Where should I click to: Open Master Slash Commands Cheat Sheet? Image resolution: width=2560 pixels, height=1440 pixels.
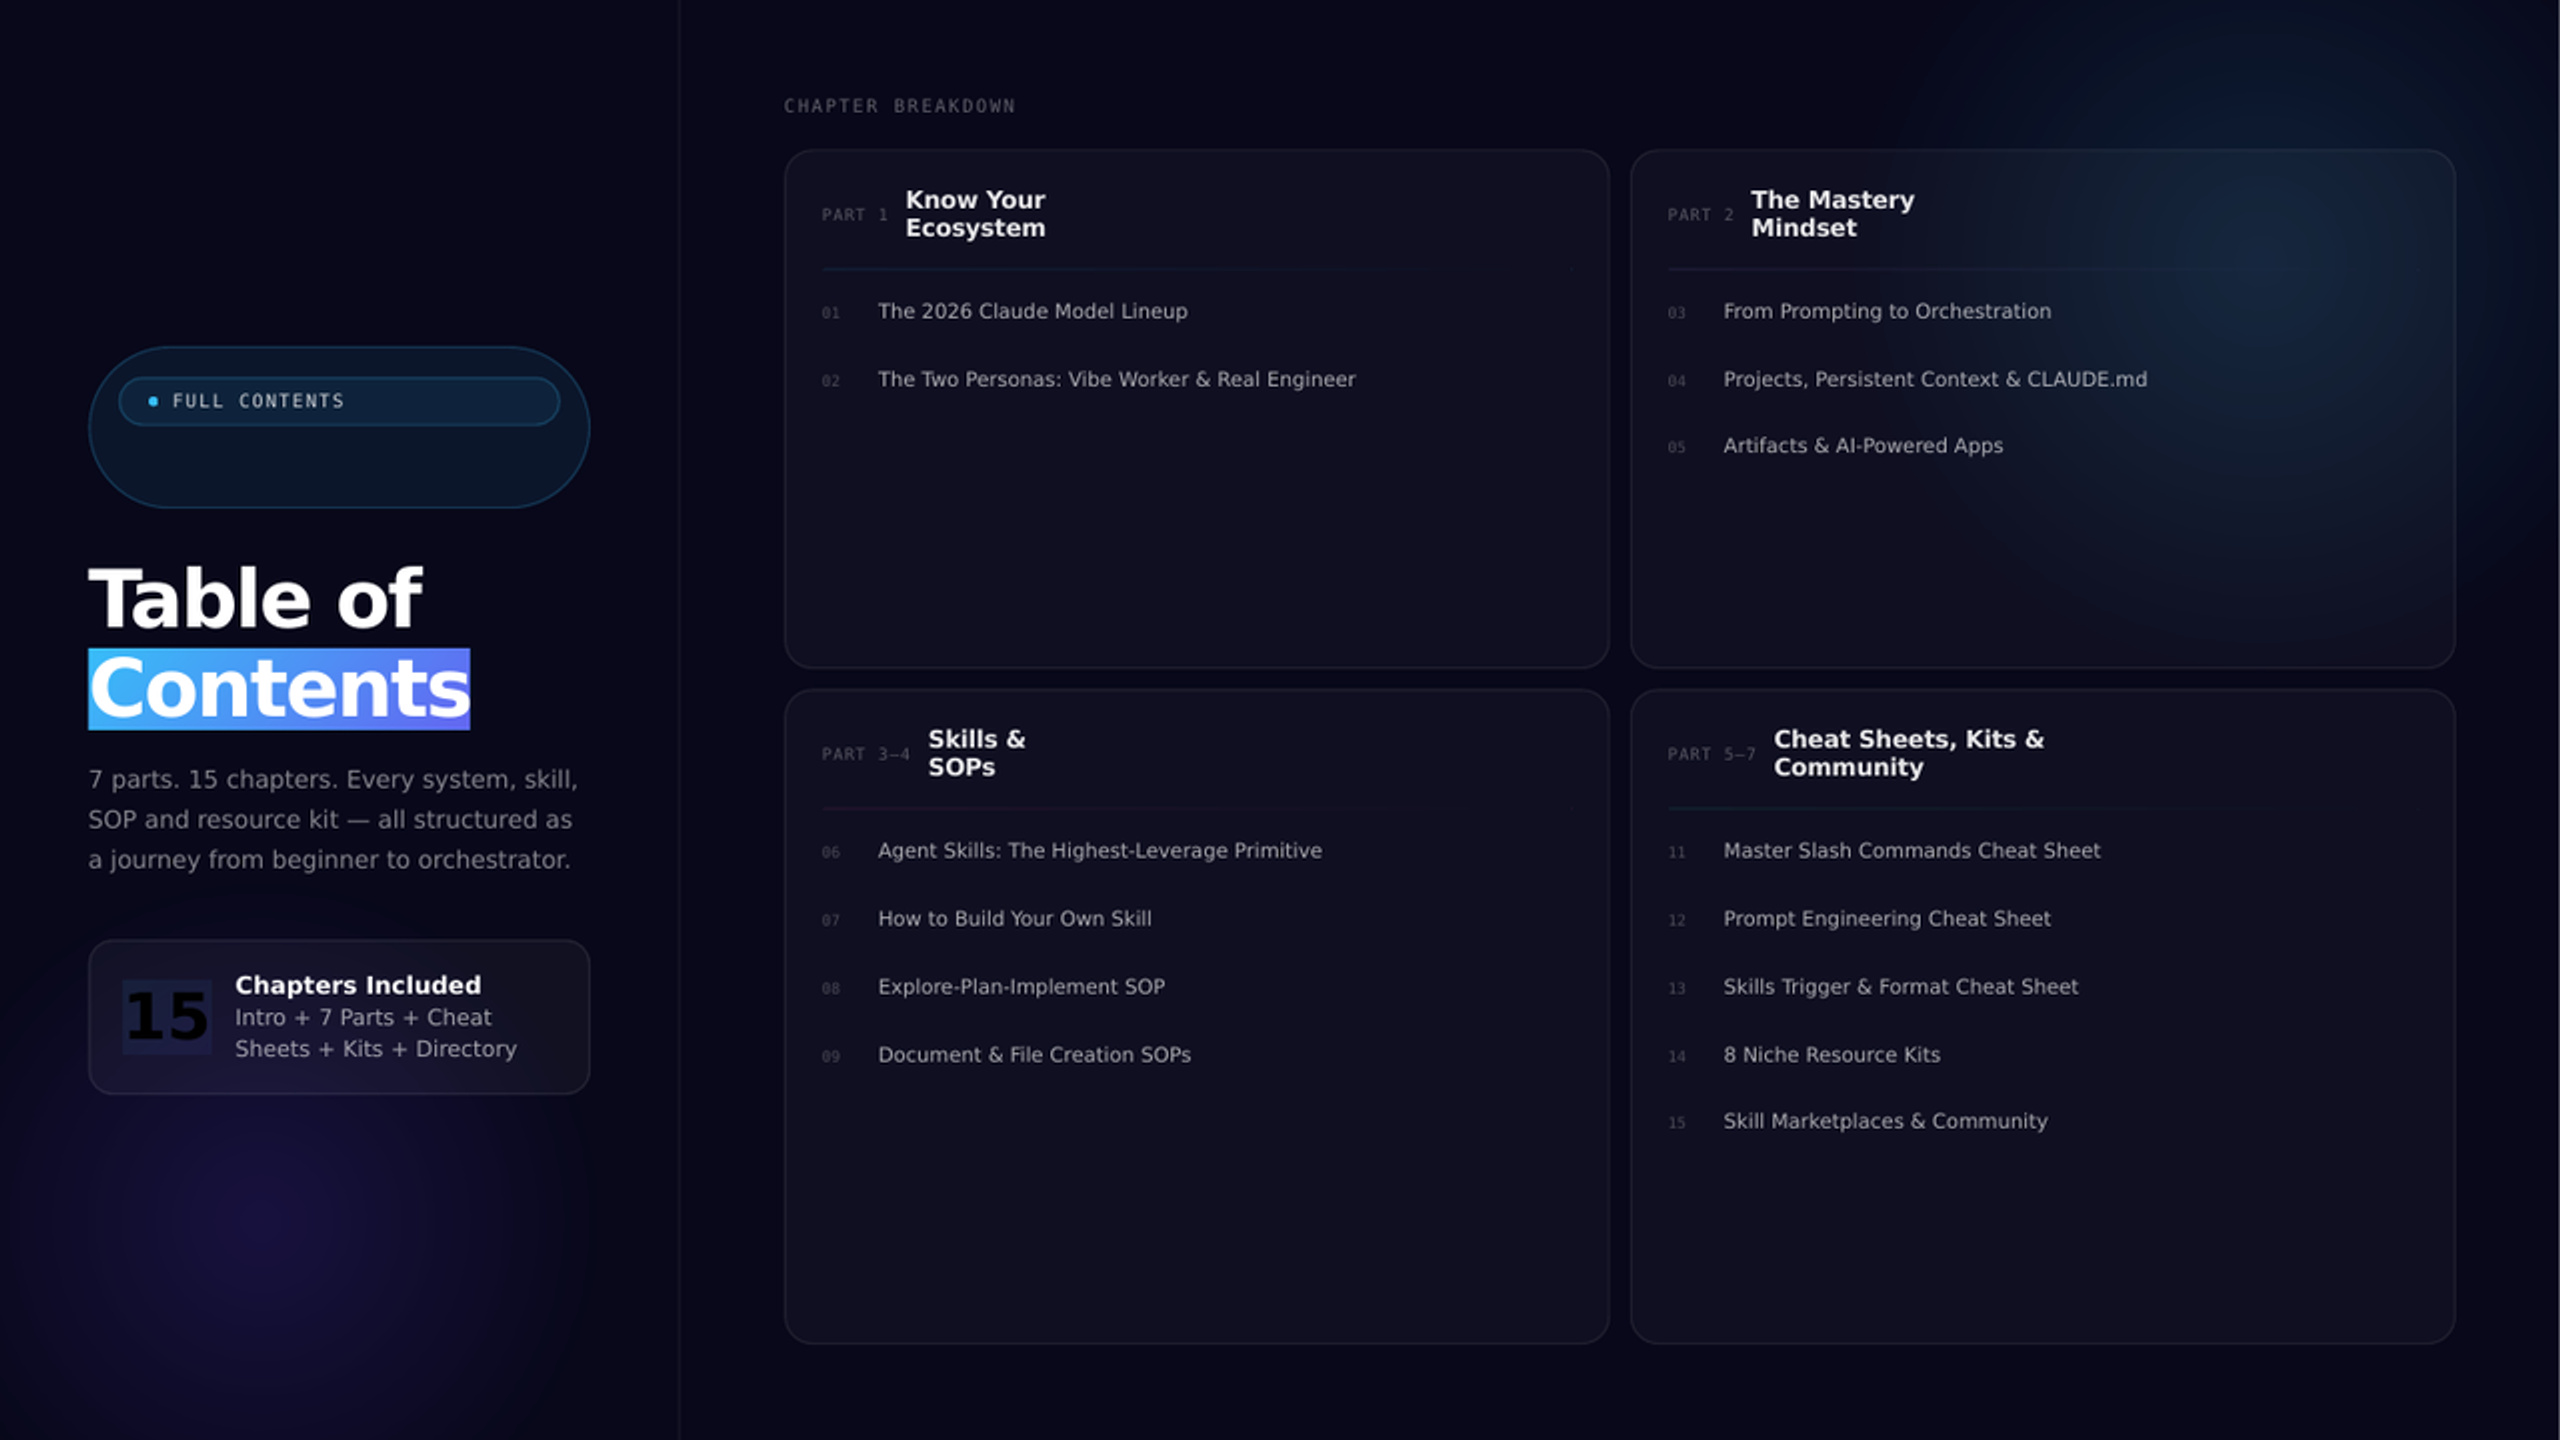[x=1911, y=850]
